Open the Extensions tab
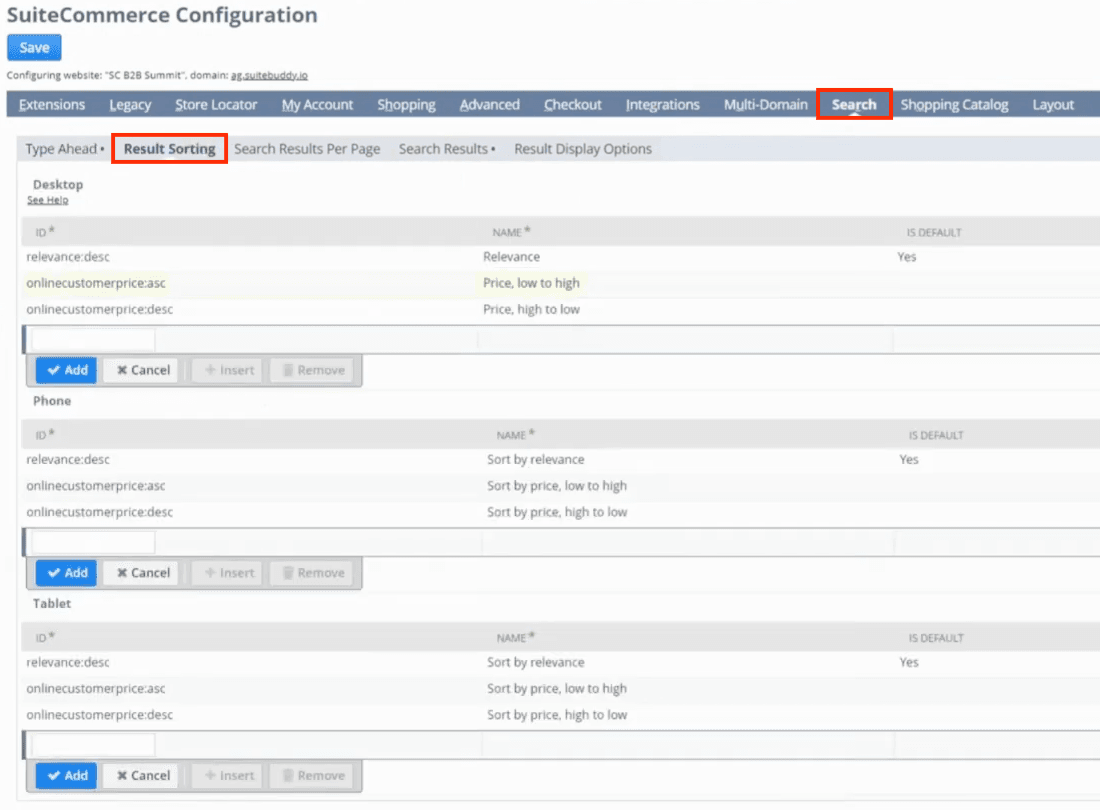Screen dimensions: 1100x810 pos(52,104)
